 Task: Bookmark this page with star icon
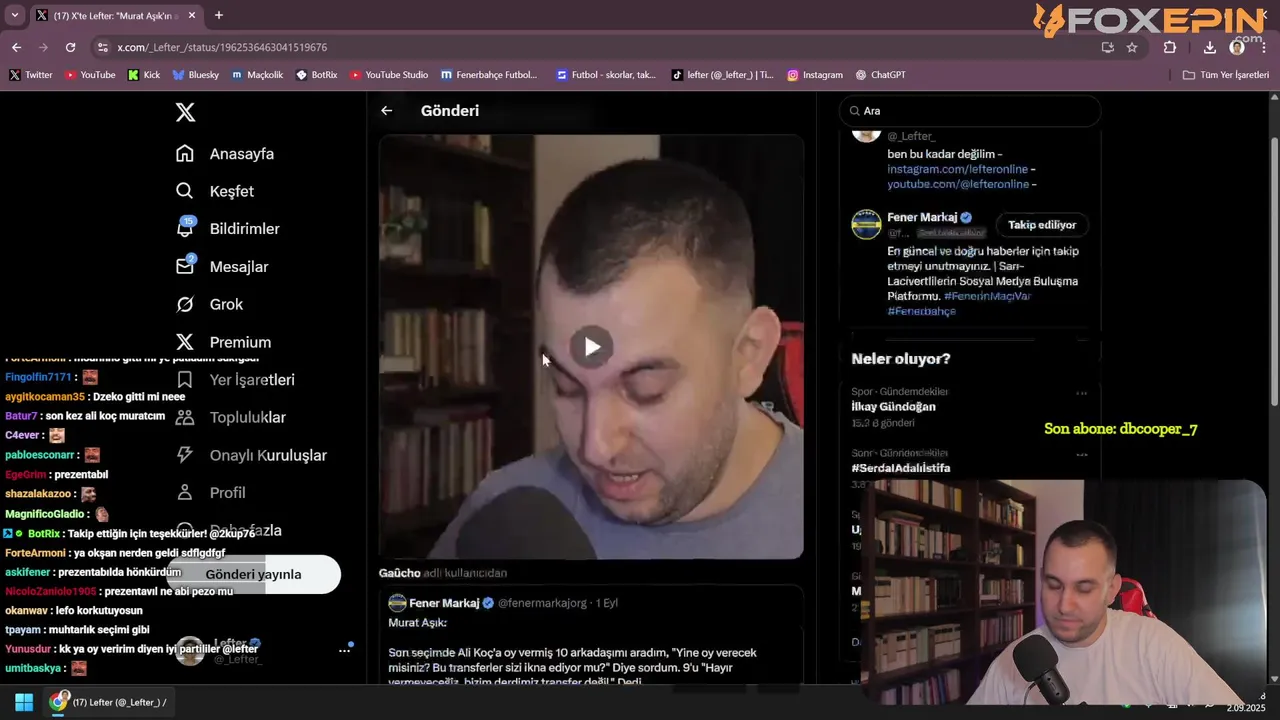pos(1132,47)
